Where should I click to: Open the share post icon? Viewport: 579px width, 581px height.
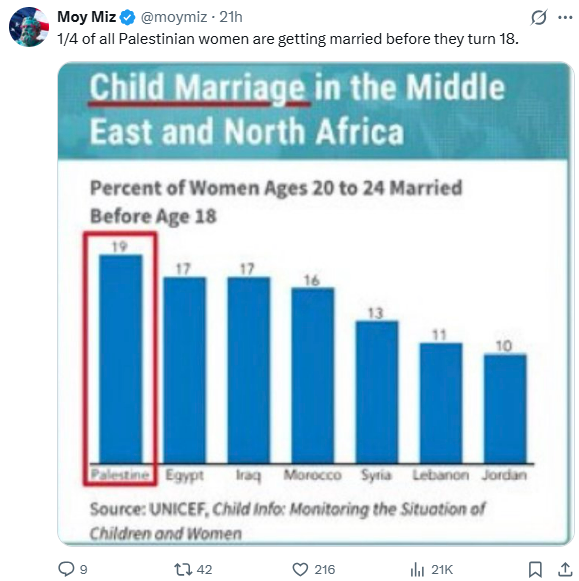tap(565, 569)
